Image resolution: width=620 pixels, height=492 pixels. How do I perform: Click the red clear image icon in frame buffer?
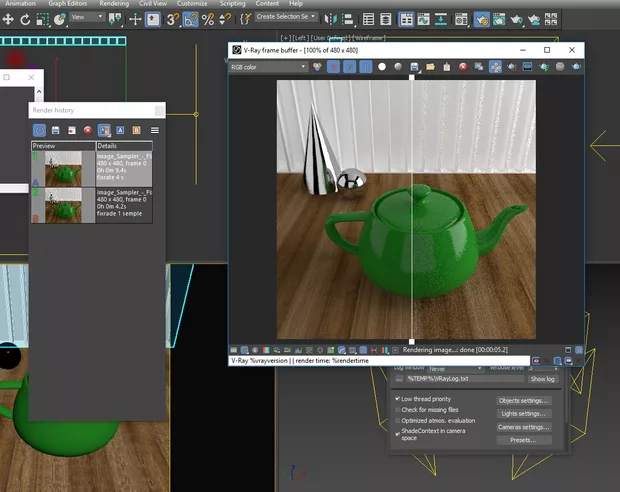(462, 67)
